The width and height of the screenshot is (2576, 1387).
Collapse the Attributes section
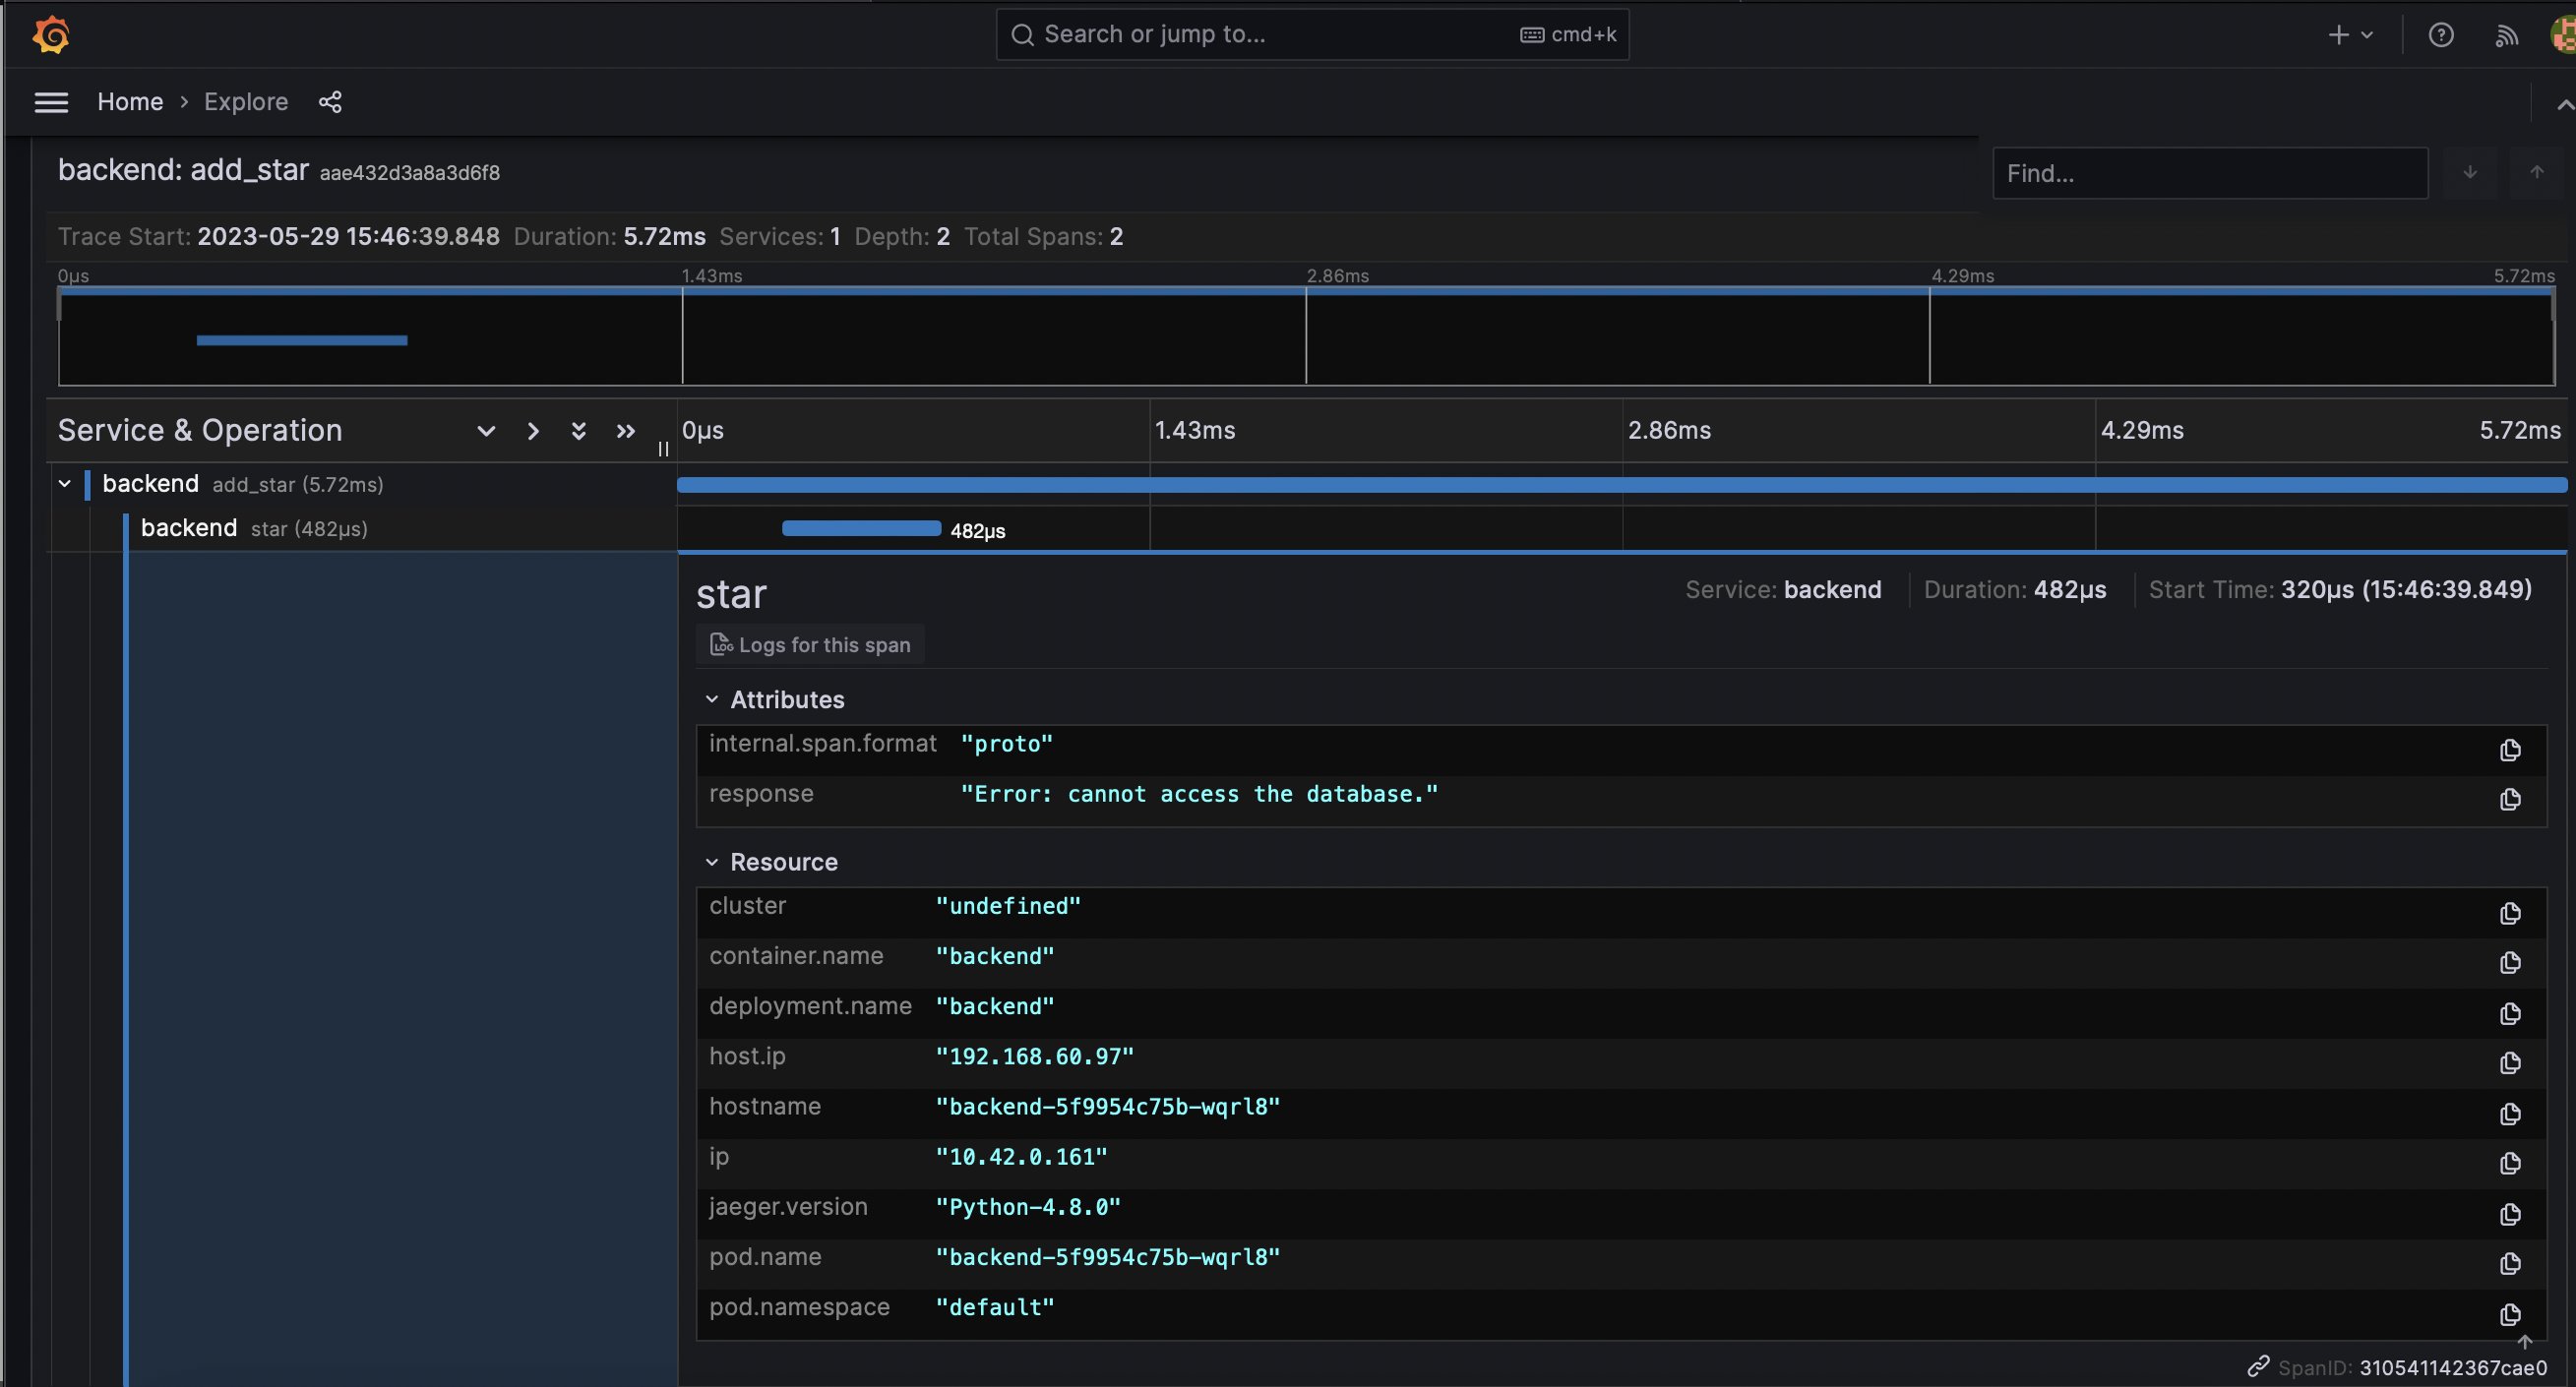pyautogui.click(x=712, y=699)
